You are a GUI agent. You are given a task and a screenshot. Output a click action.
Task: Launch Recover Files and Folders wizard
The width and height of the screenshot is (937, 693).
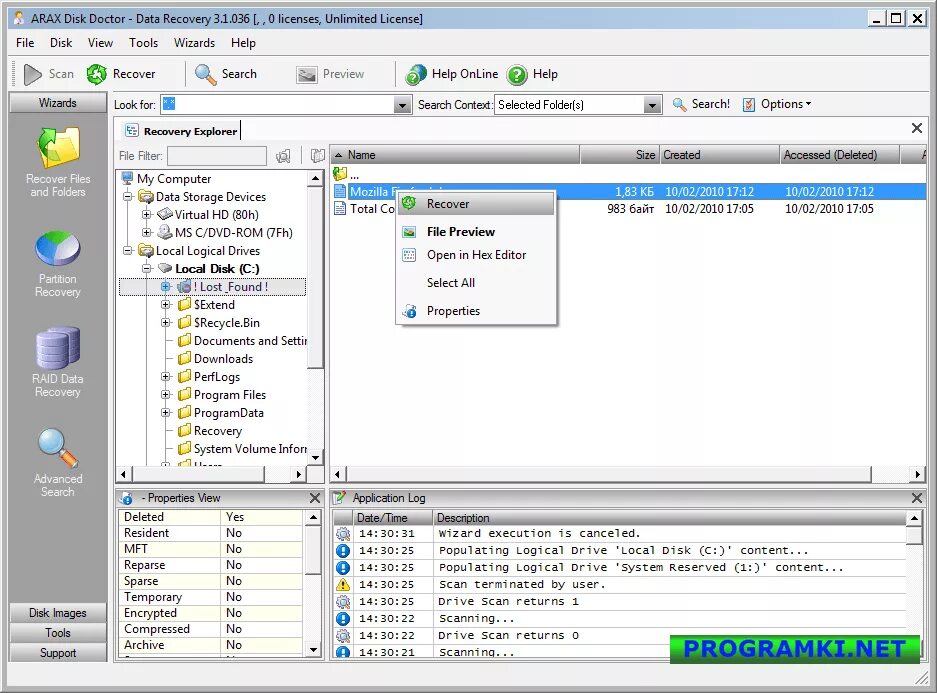(x=58, y=162)
